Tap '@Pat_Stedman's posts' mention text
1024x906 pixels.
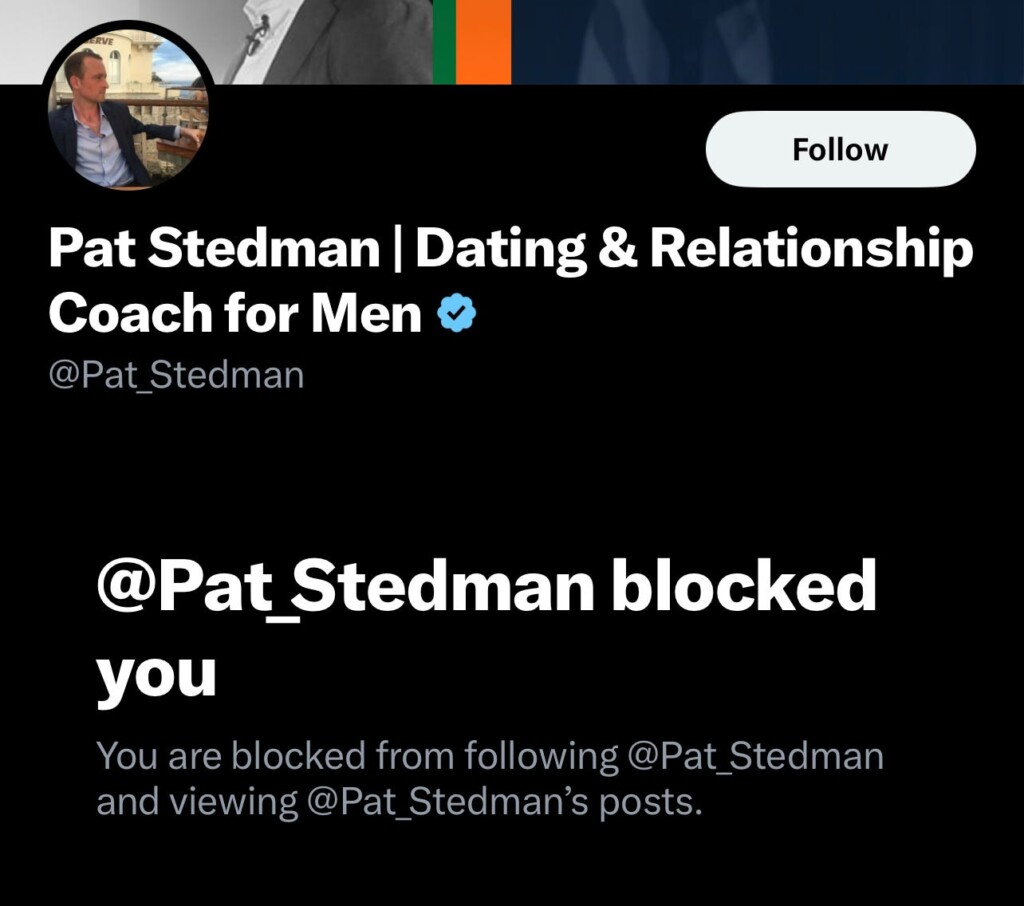coord(498,802)
